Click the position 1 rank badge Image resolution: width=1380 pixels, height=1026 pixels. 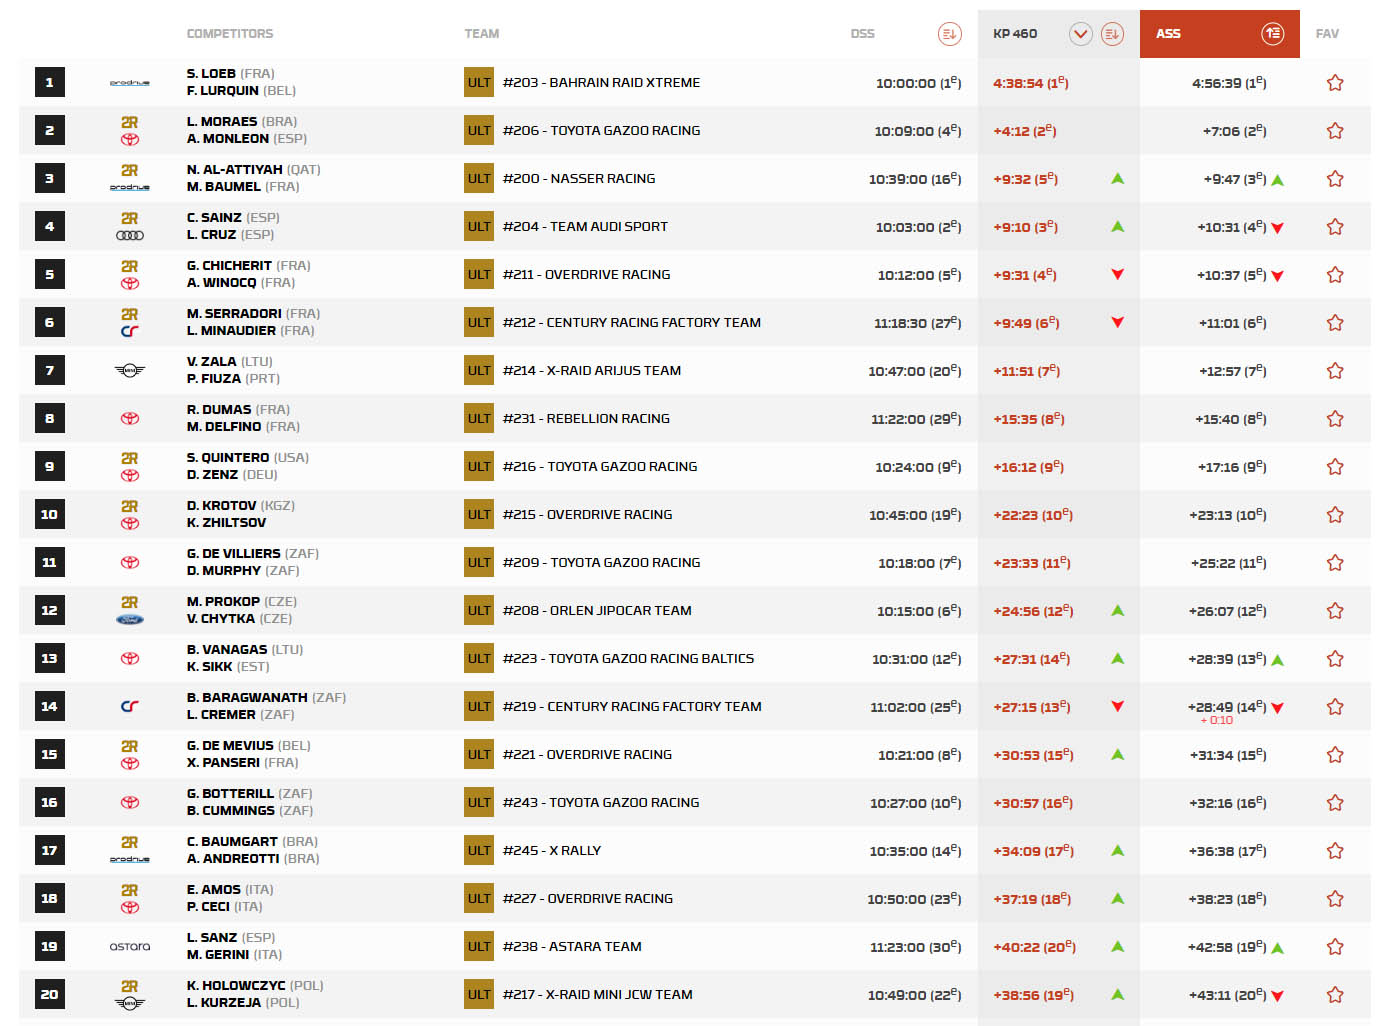(x=49, y=83)
